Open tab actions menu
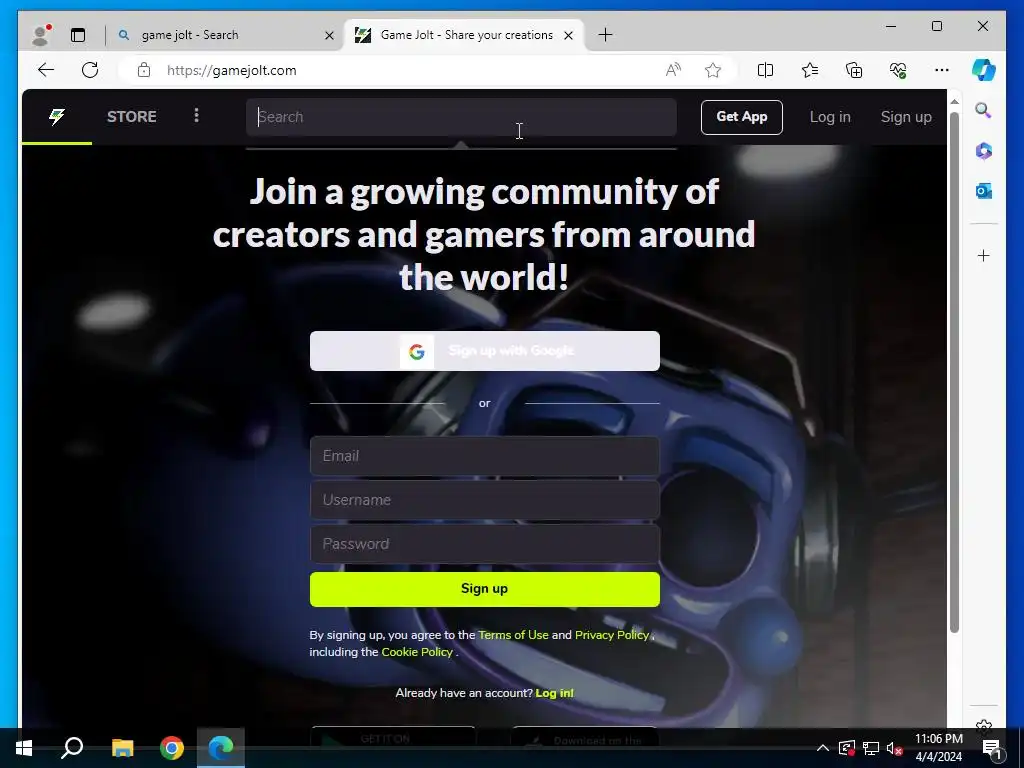Screen dimensions: 1024x768 tap(78, 35)
